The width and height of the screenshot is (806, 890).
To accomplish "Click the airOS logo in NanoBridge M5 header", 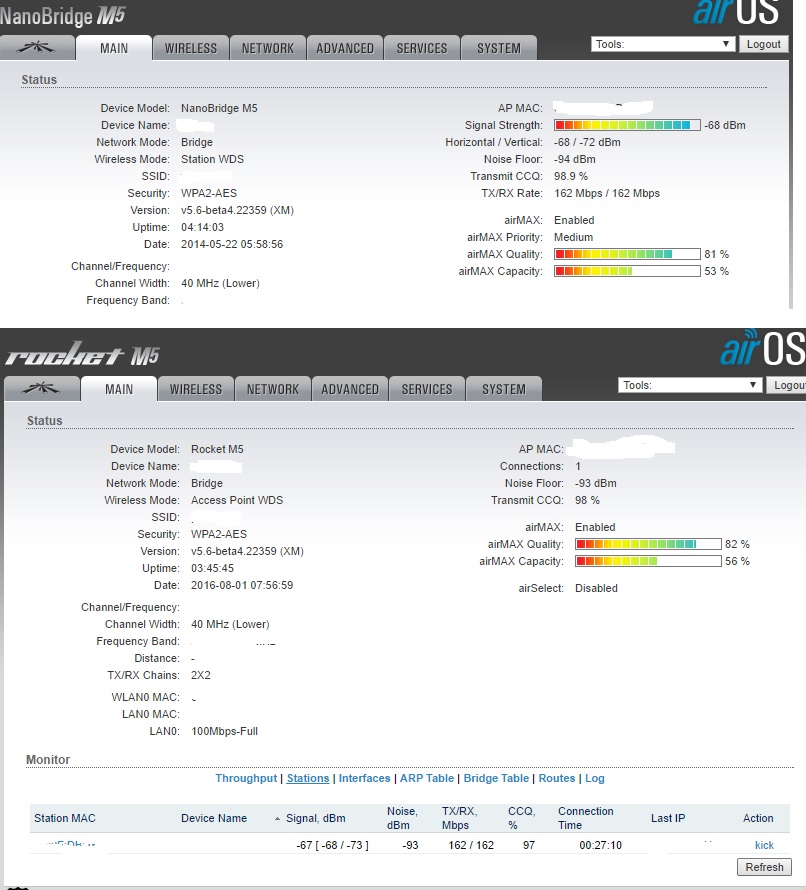I will 736,12.
